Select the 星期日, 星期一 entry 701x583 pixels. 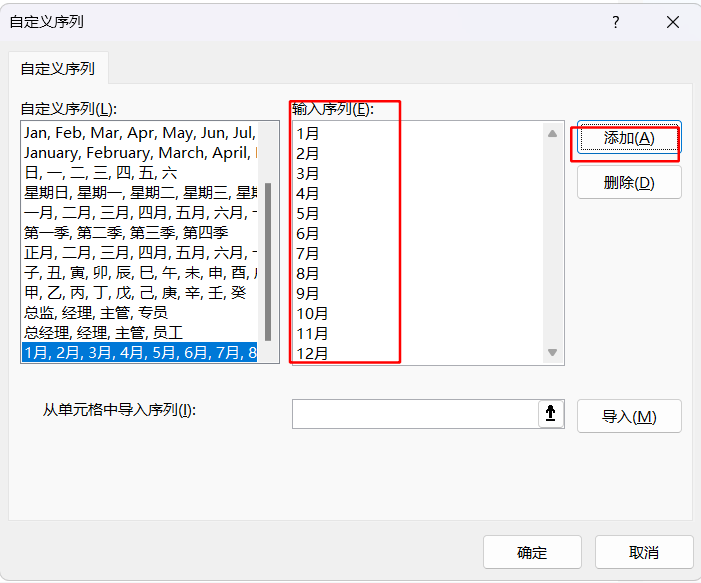click(139, 193)
